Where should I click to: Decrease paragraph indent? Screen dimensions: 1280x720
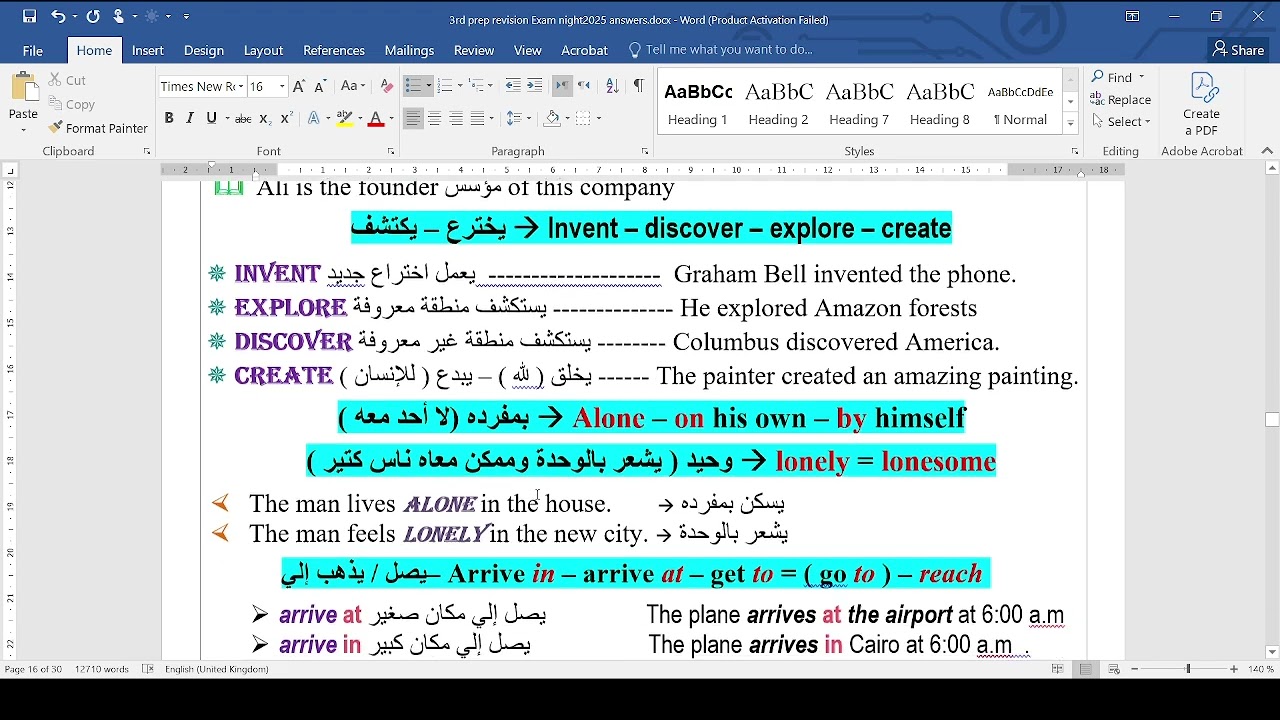513,86
